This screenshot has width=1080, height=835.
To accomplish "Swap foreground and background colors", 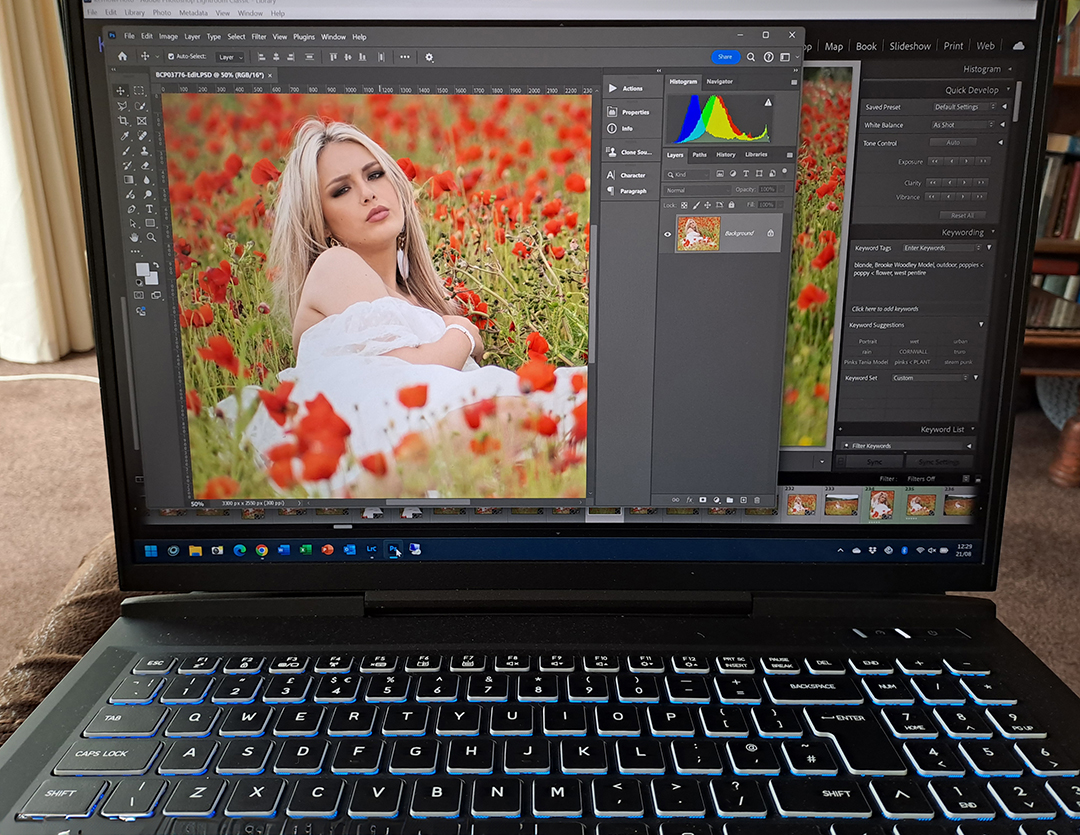I will click(x=156, y=265).
